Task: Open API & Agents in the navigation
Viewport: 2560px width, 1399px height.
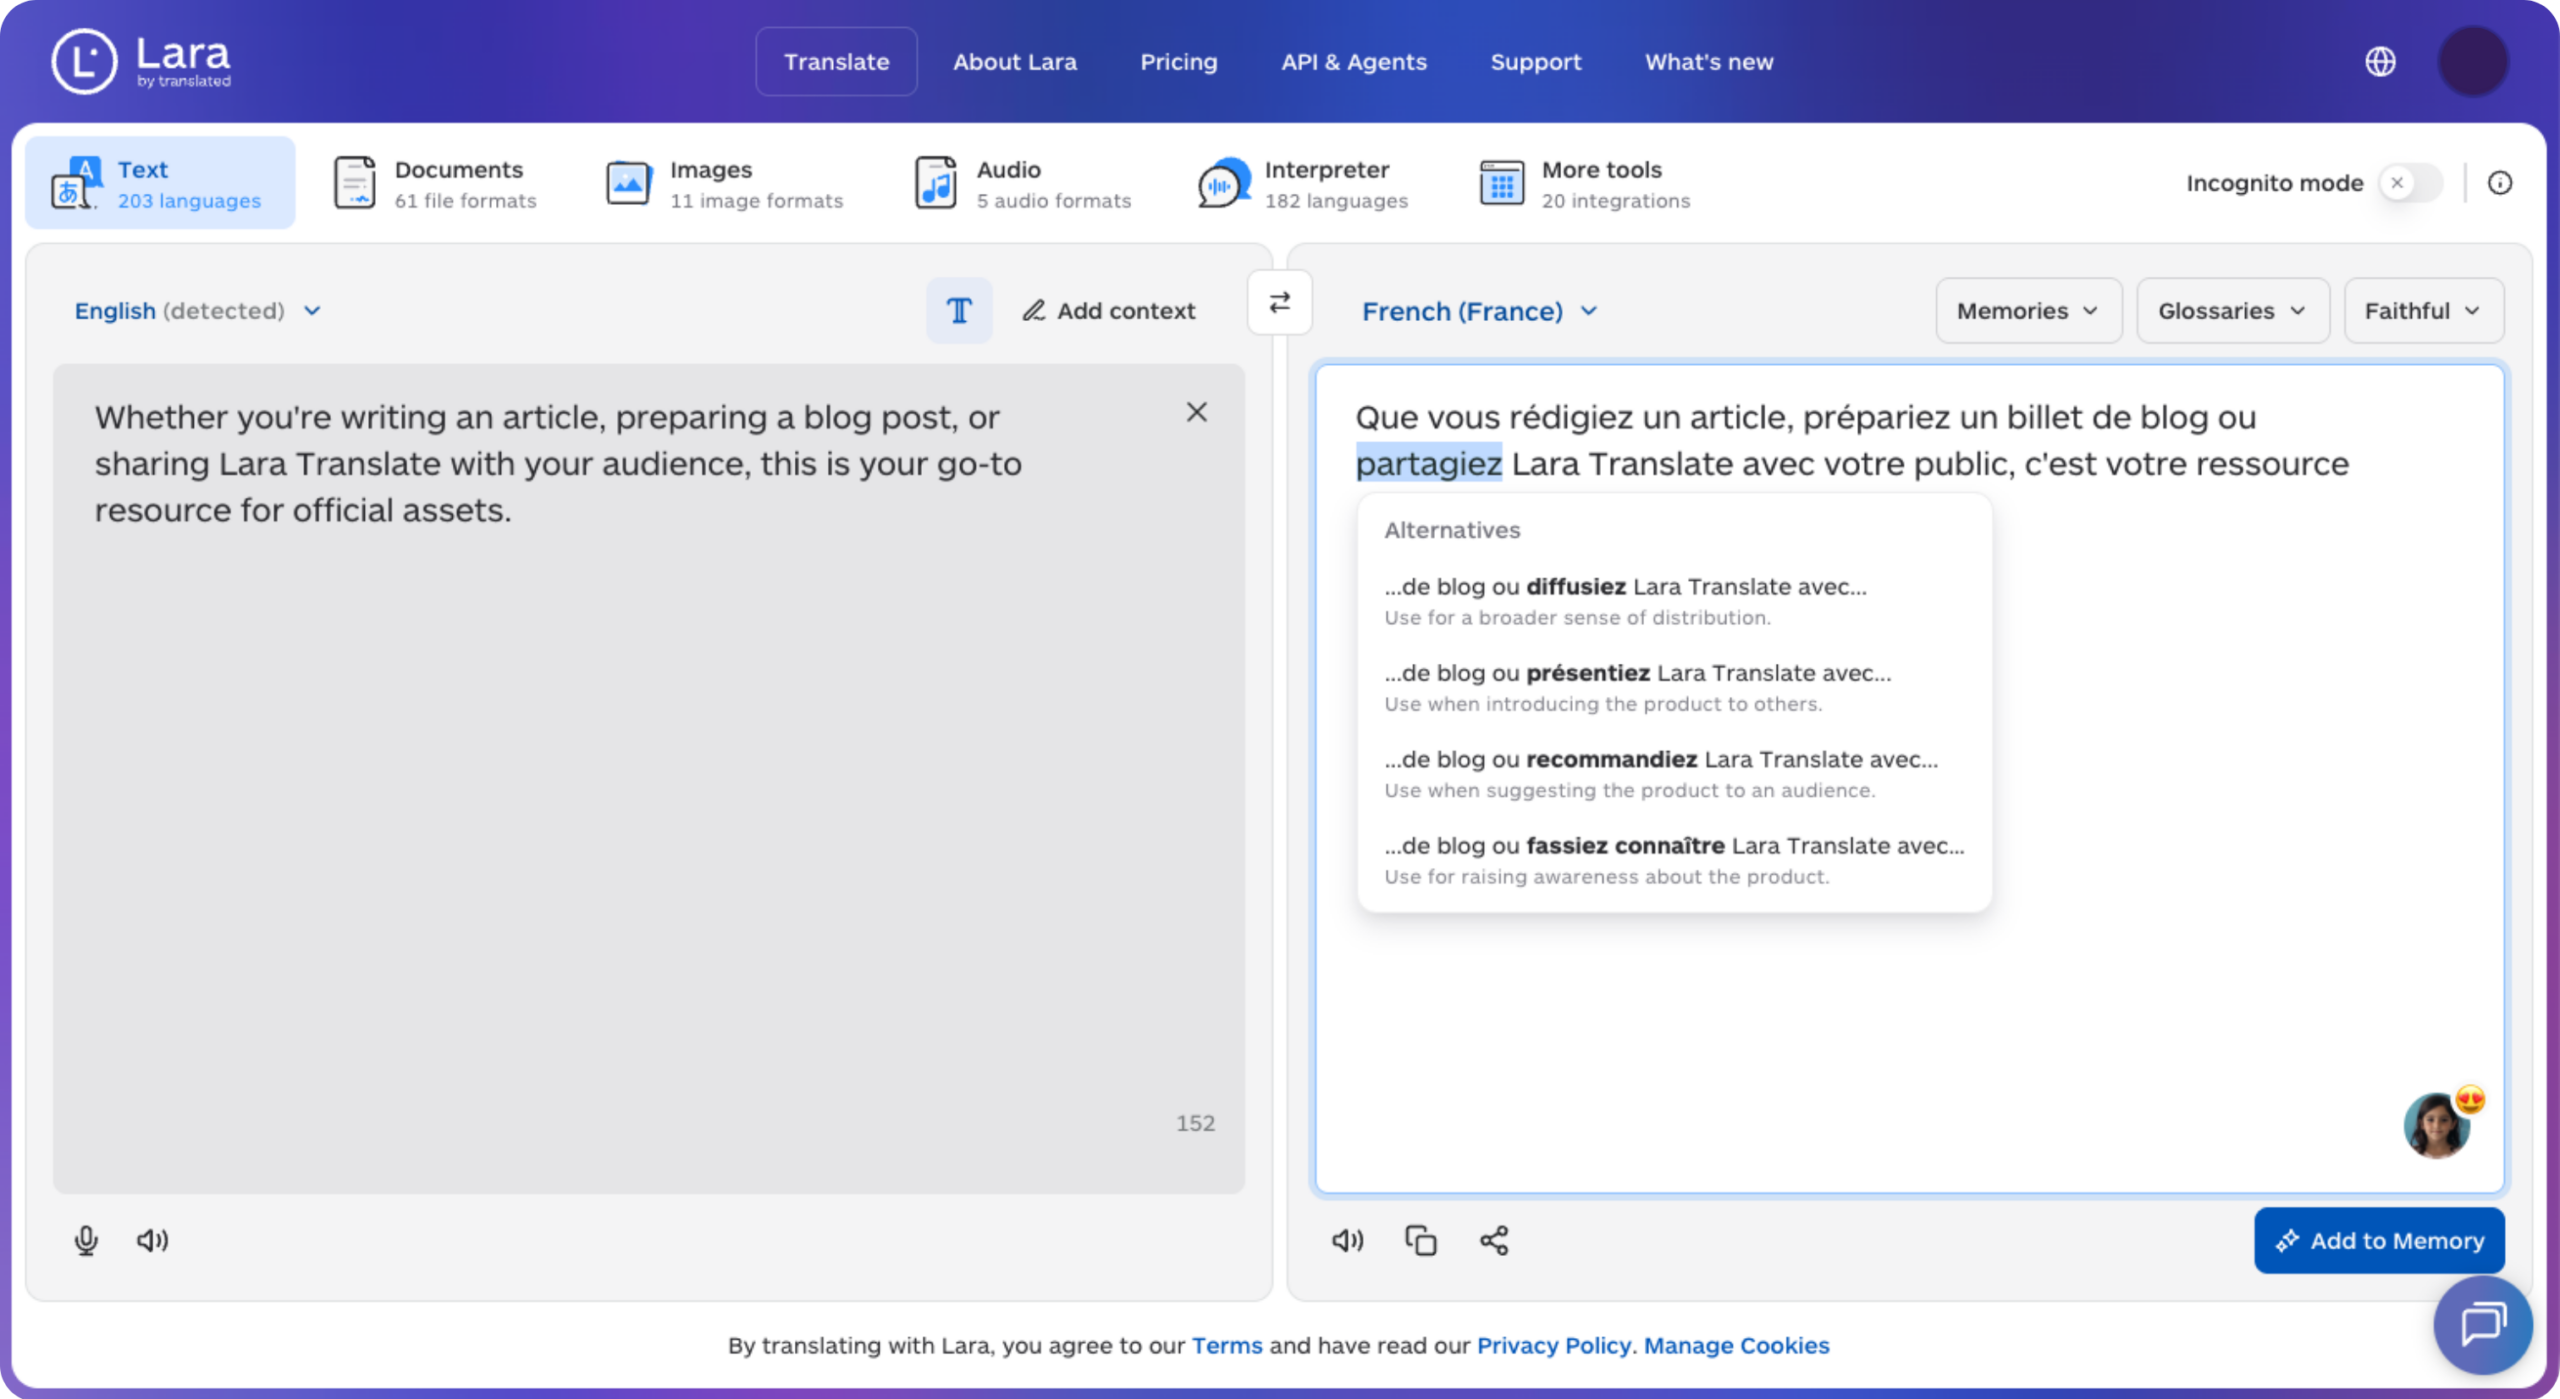Action: [x=1354, y=62]
